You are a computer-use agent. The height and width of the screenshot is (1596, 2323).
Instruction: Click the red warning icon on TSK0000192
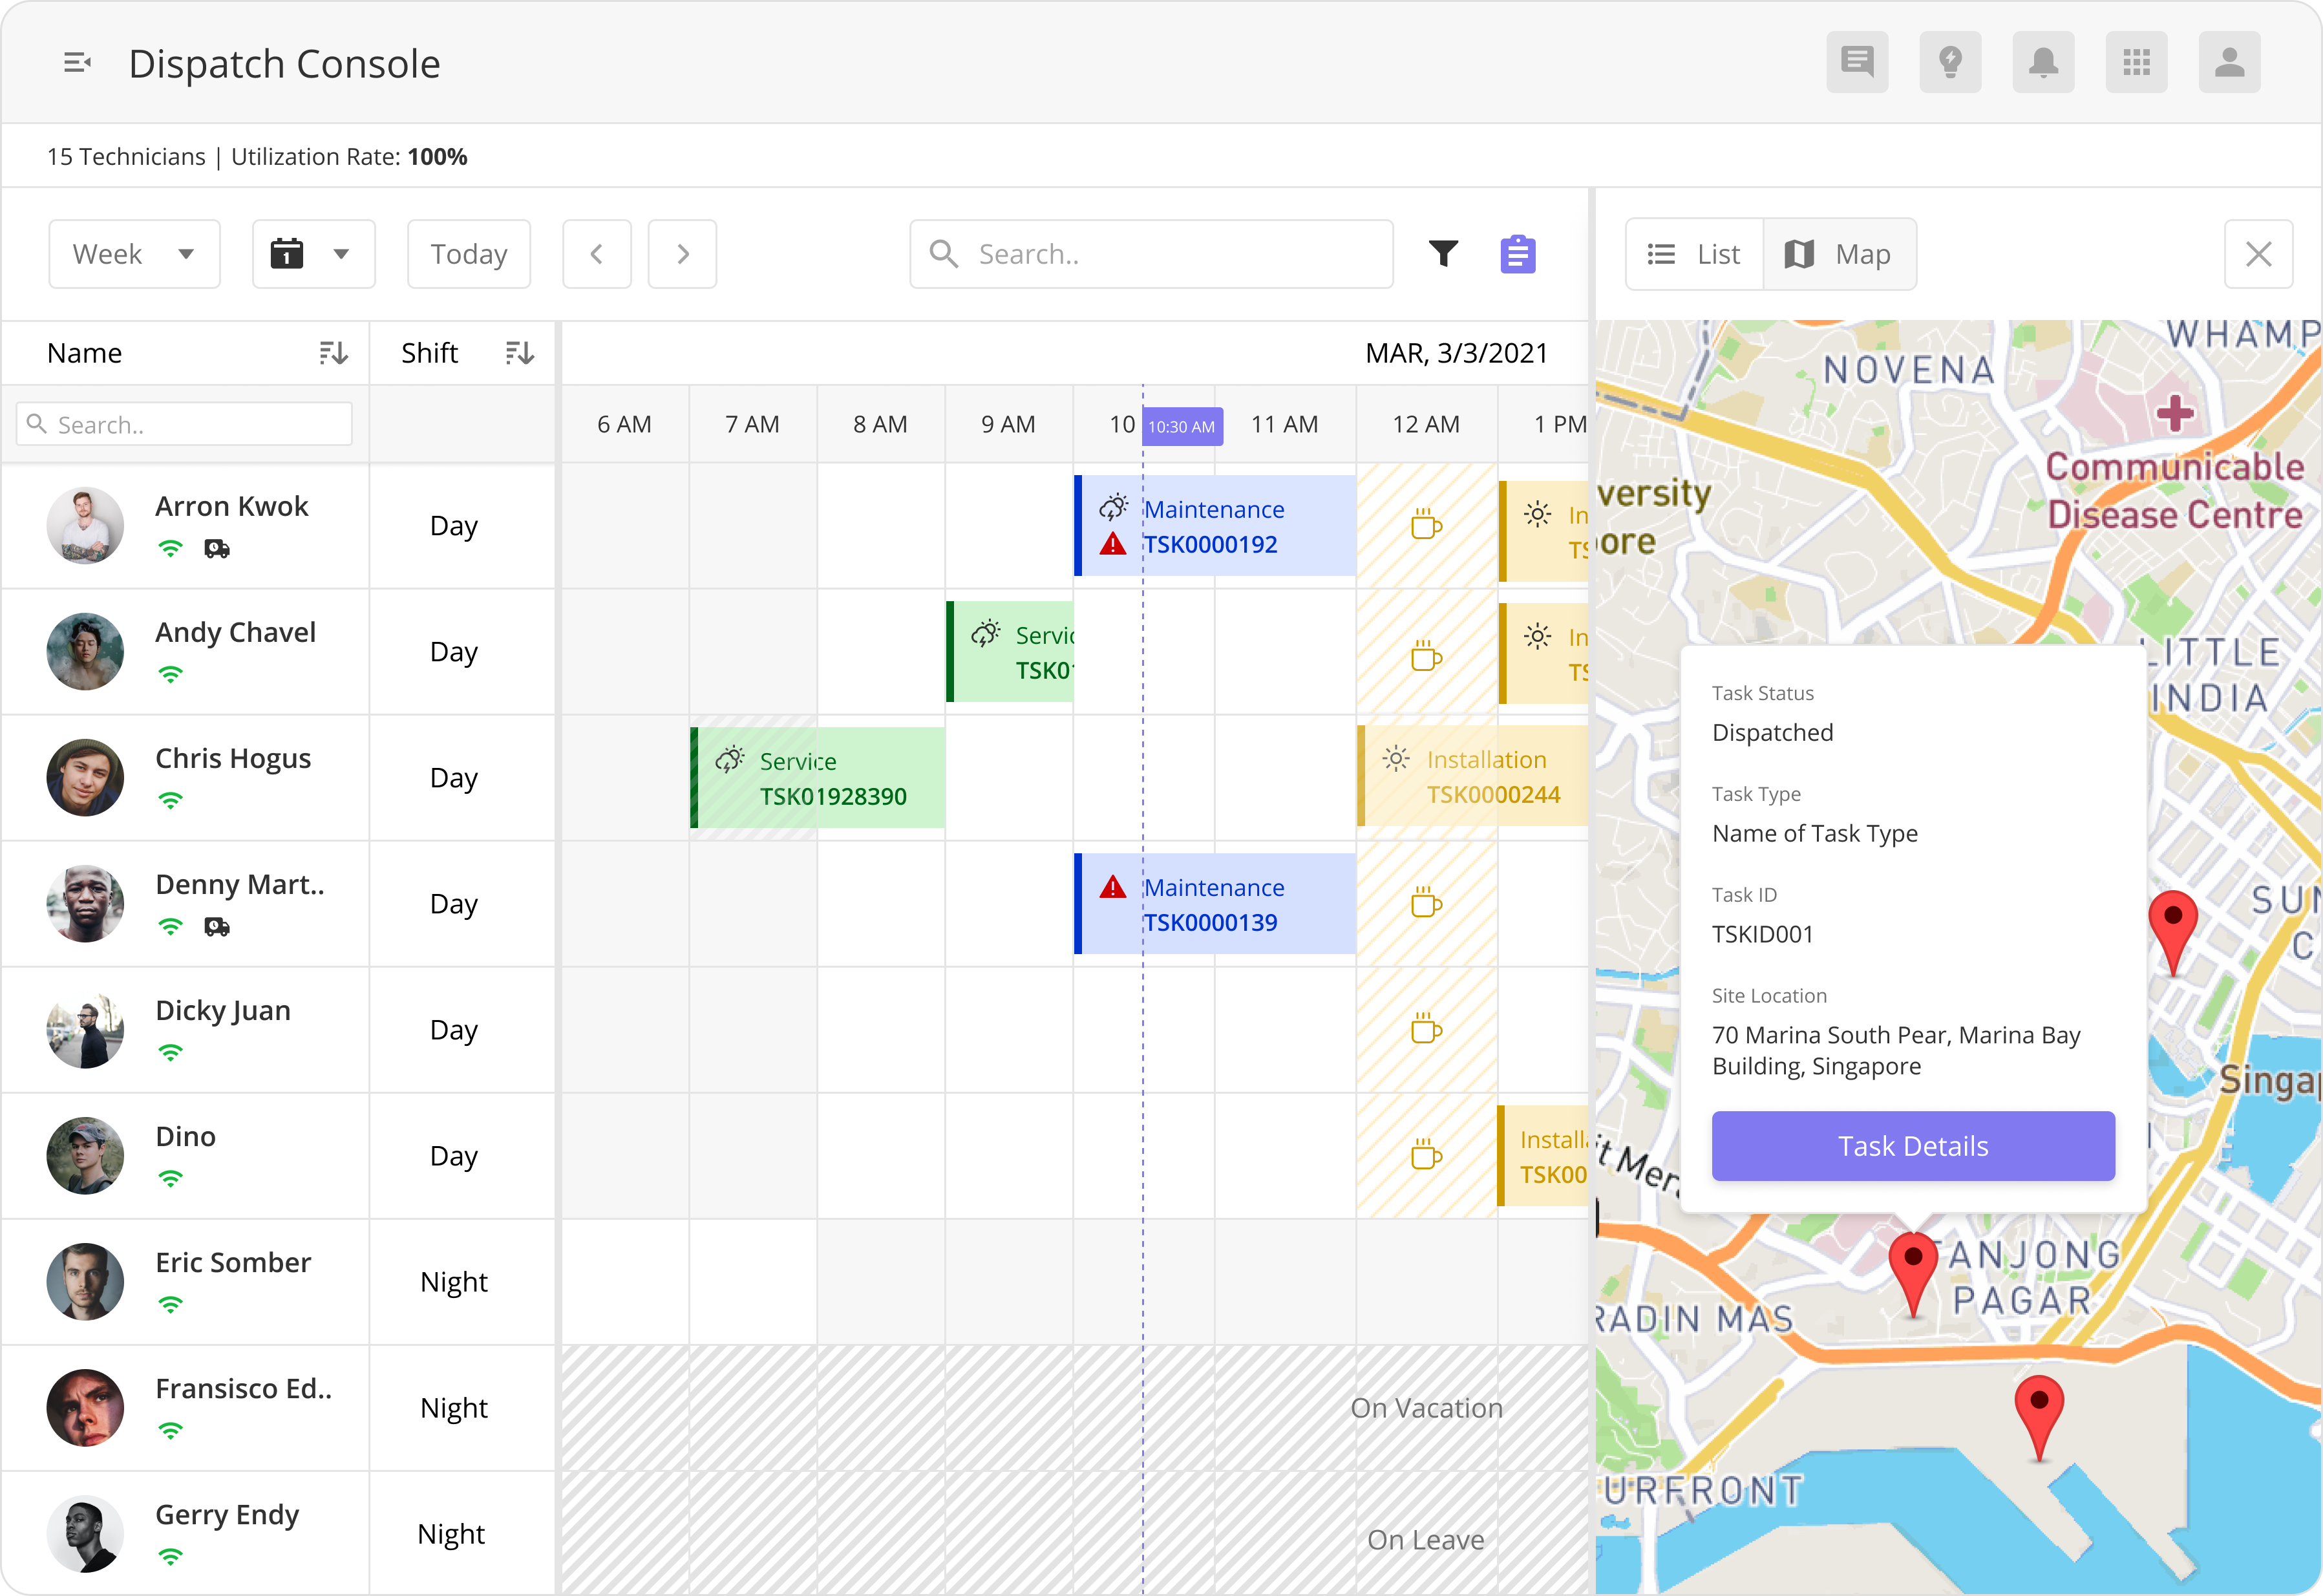pyautogui.click(x=1112, y=545)
